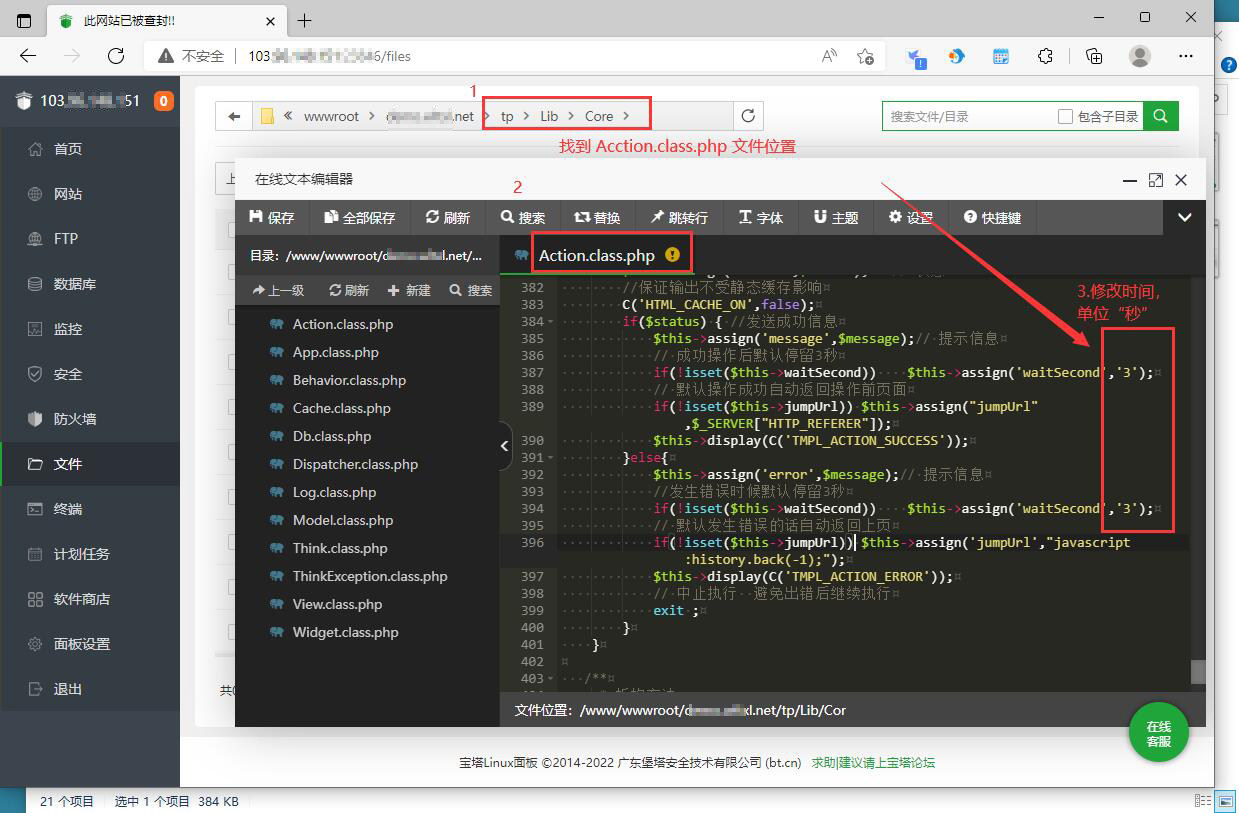Open Db.class.php from the file list

pyautogui.click(x=332, y=436)
